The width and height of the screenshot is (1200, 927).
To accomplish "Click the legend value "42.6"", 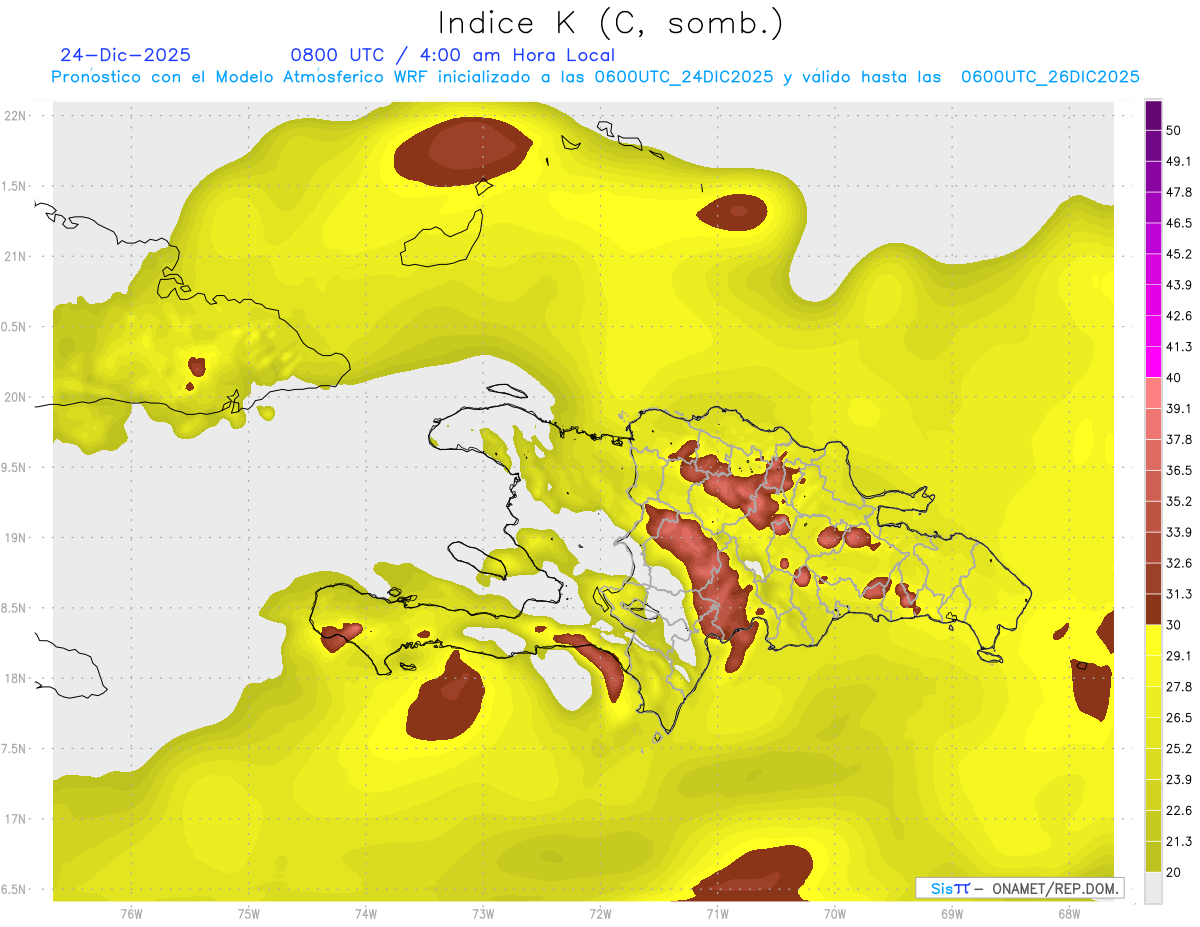I will click(1179, 316).
